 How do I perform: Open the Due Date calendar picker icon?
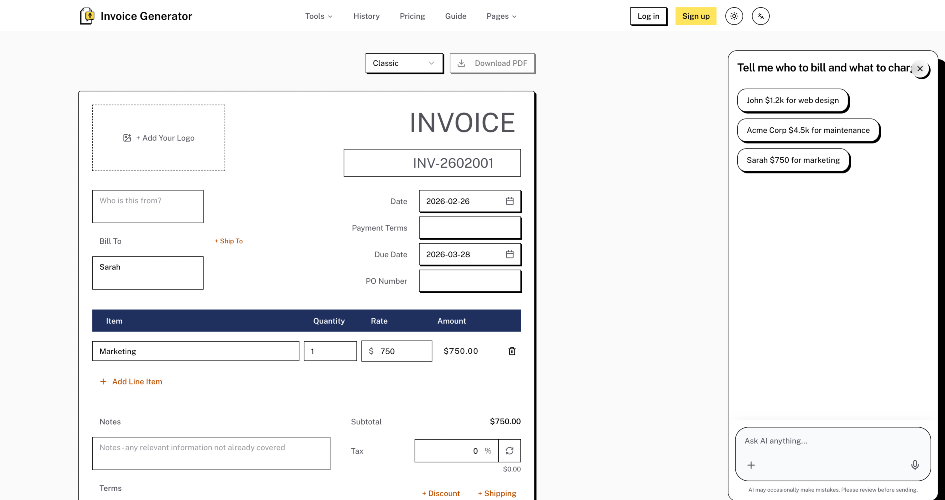(510, 254)
